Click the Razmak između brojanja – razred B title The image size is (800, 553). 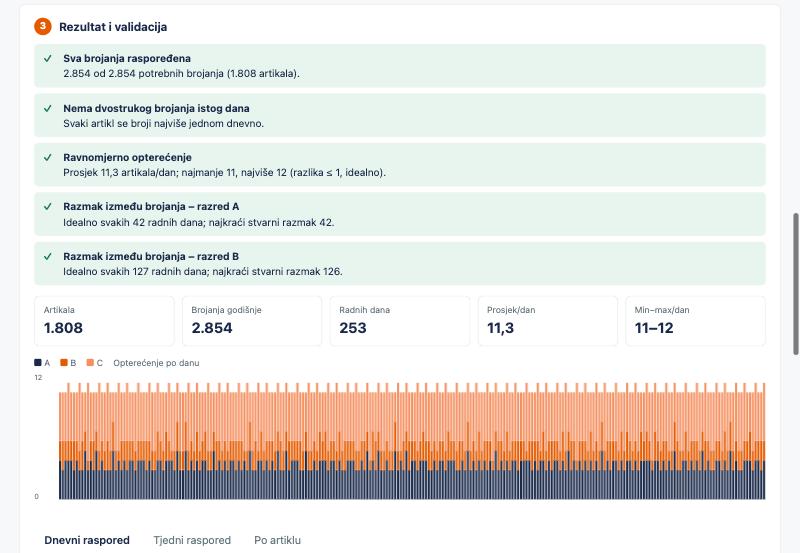151,257
